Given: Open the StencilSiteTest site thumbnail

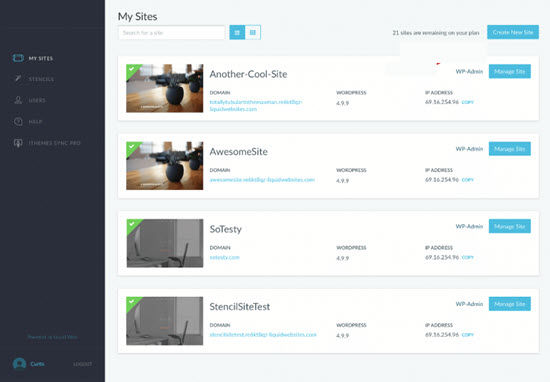Looking at the screenshot, I should [x=165, y=321].
